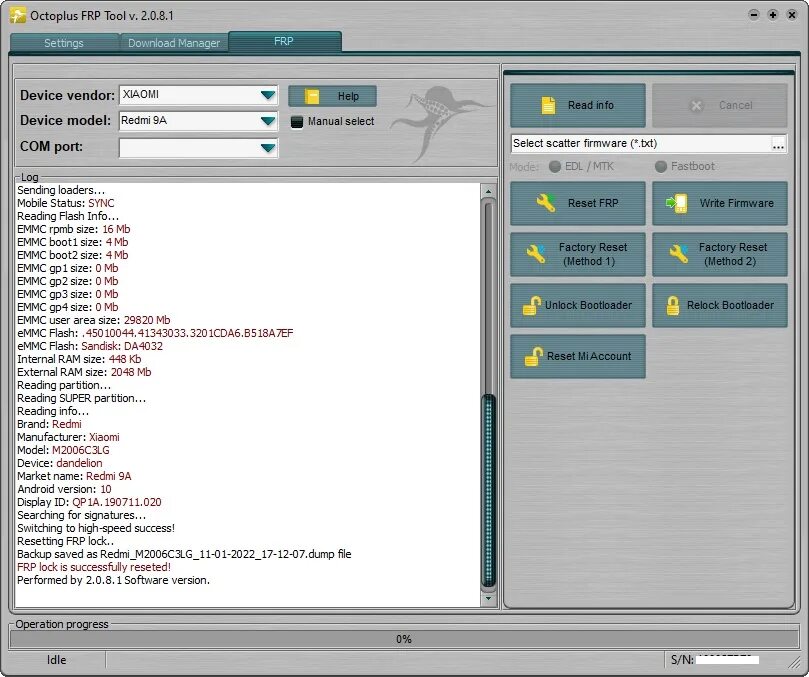Click the S/N label in status bar

(682, 660)
